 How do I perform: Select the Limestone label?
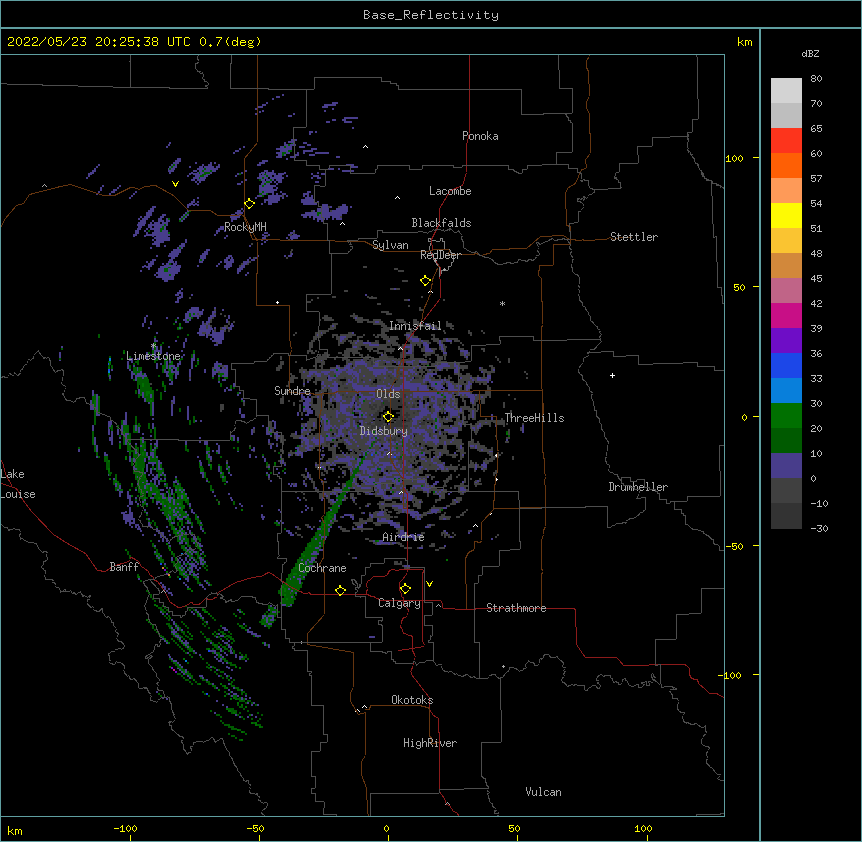click(153, 356)
